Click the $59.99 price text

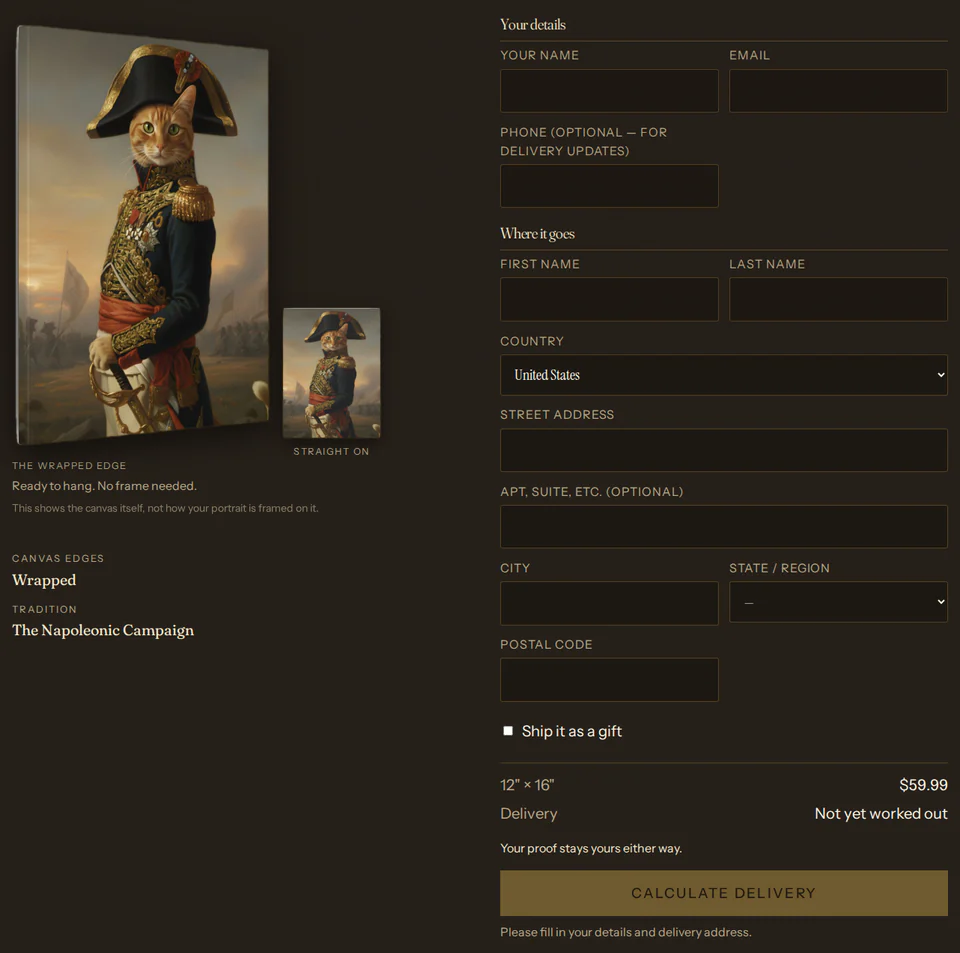coord(923,785)
